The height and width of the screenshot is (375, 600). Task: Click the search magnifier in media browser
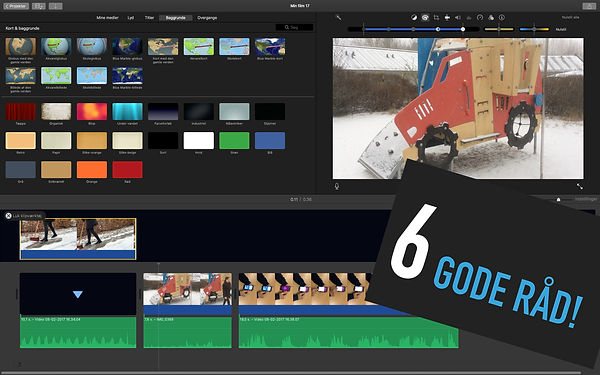click(287, 28)
